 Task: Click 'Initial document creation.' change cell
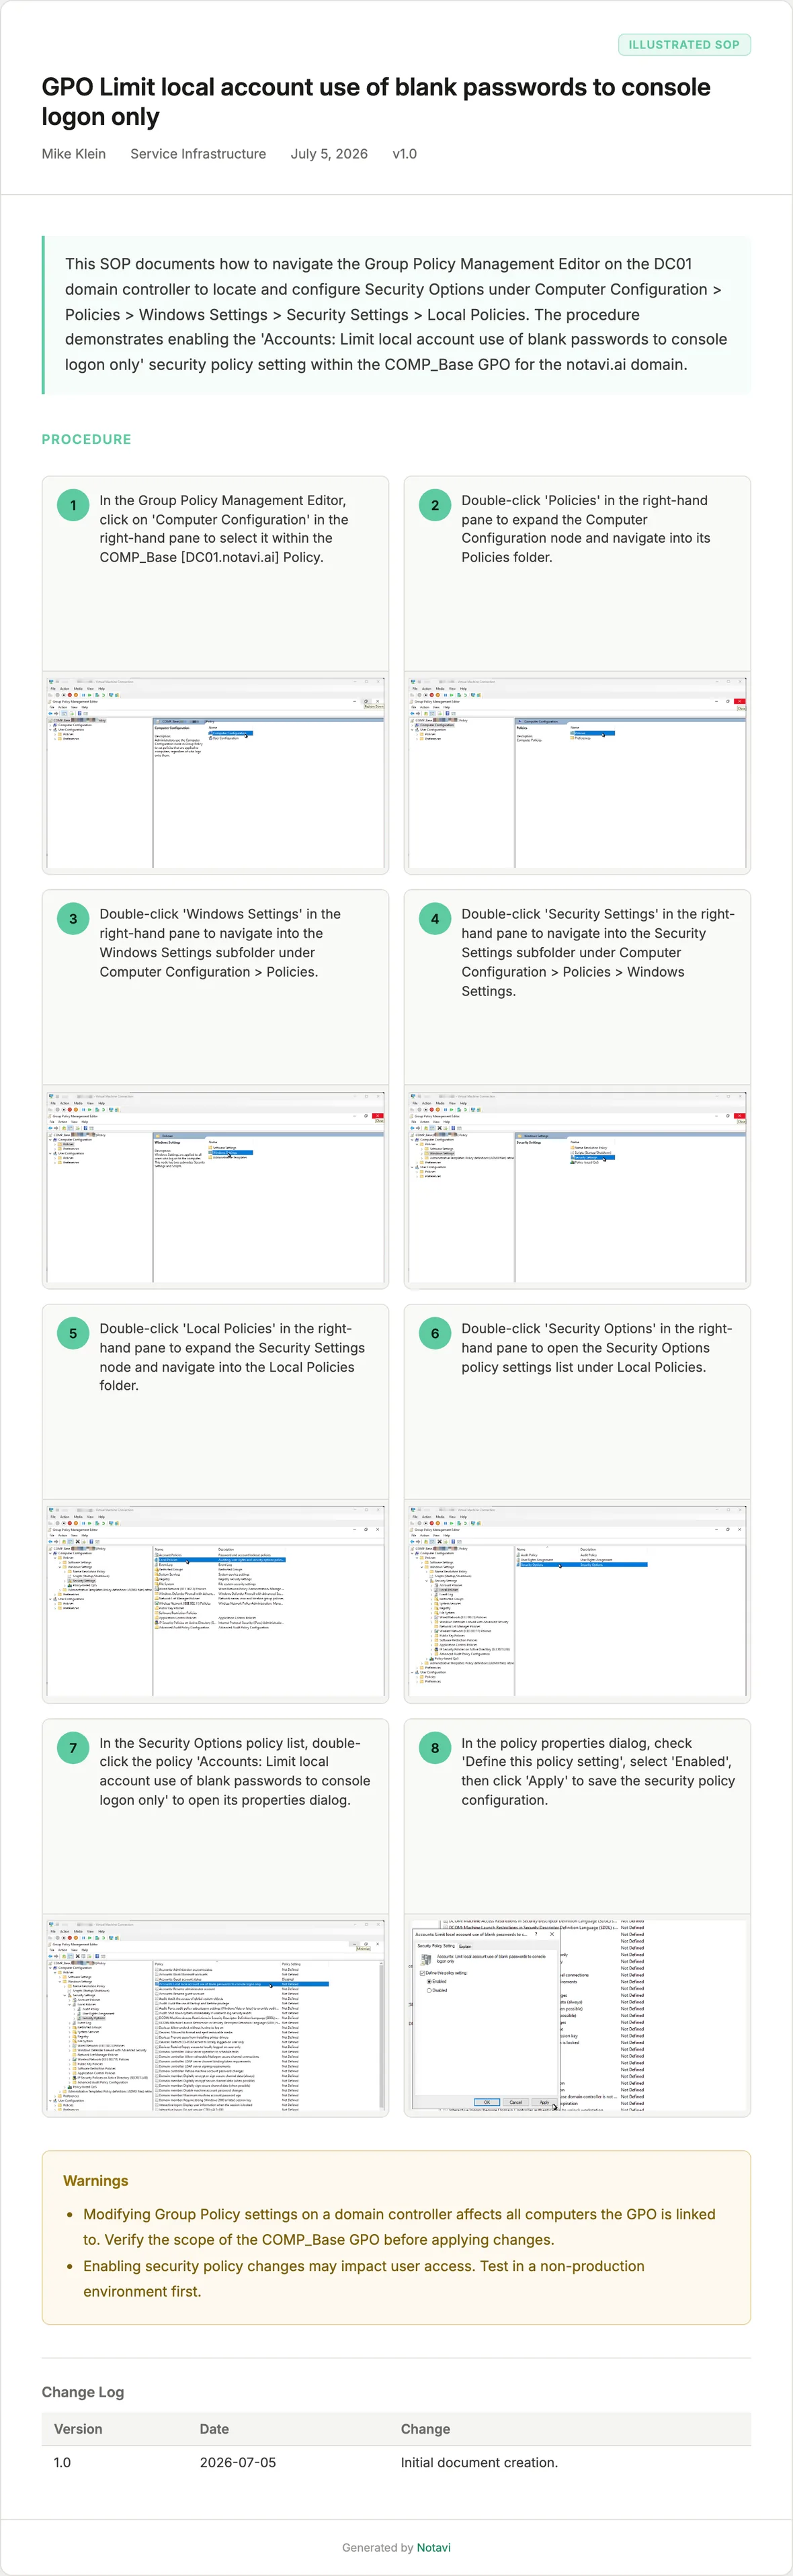pos(479,2462)
